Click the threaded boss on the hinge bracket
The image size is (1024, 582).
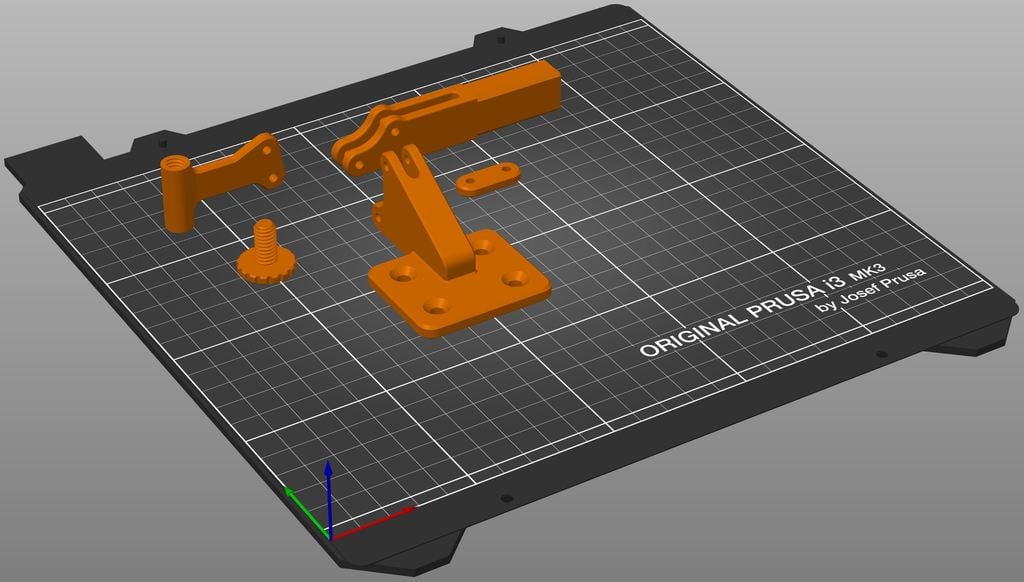tap(177, 162)
